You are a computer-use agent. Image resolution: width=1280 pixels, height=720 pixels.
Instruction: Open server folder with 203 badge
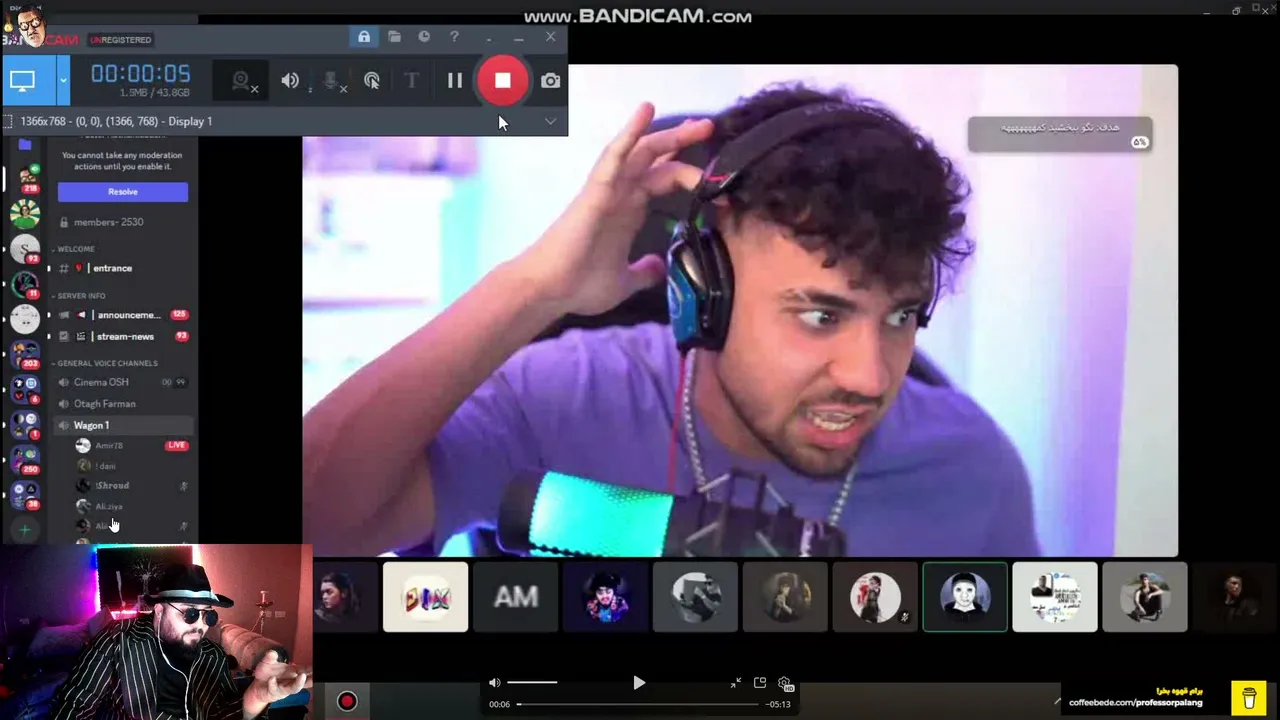point(25,355)
